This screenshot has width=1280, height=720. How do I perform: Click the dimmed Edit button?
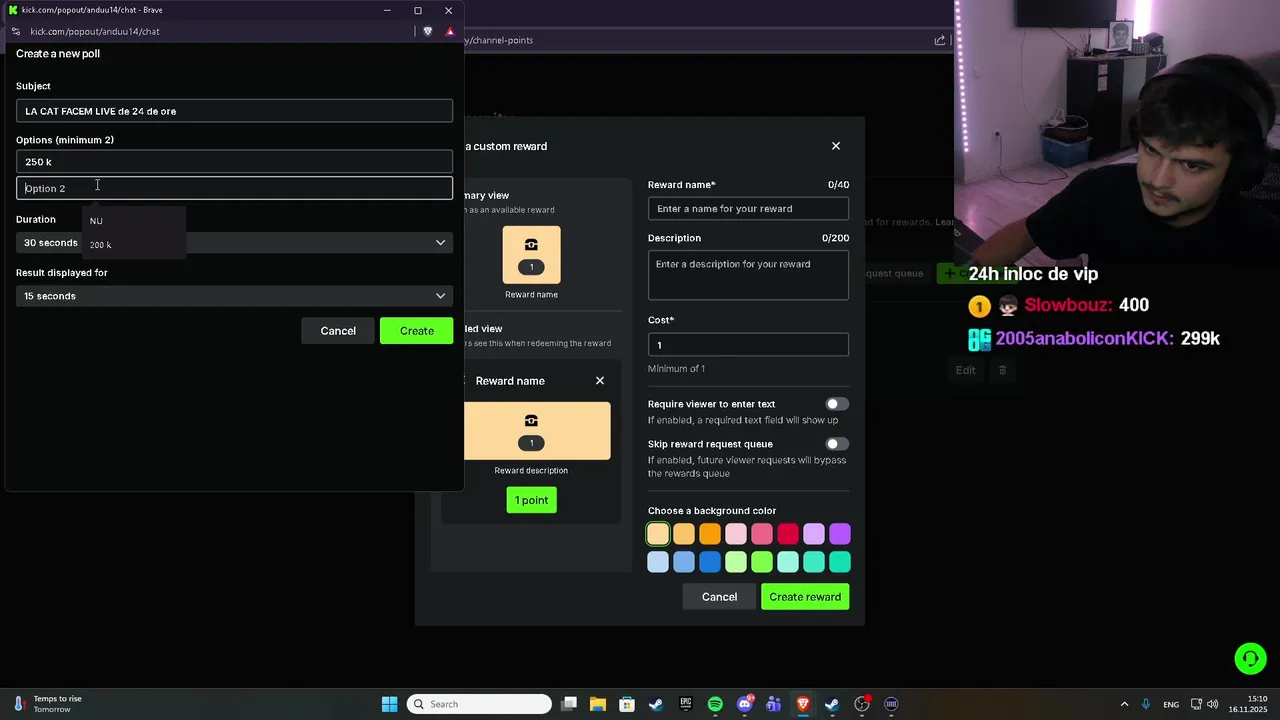pos(965,370)
